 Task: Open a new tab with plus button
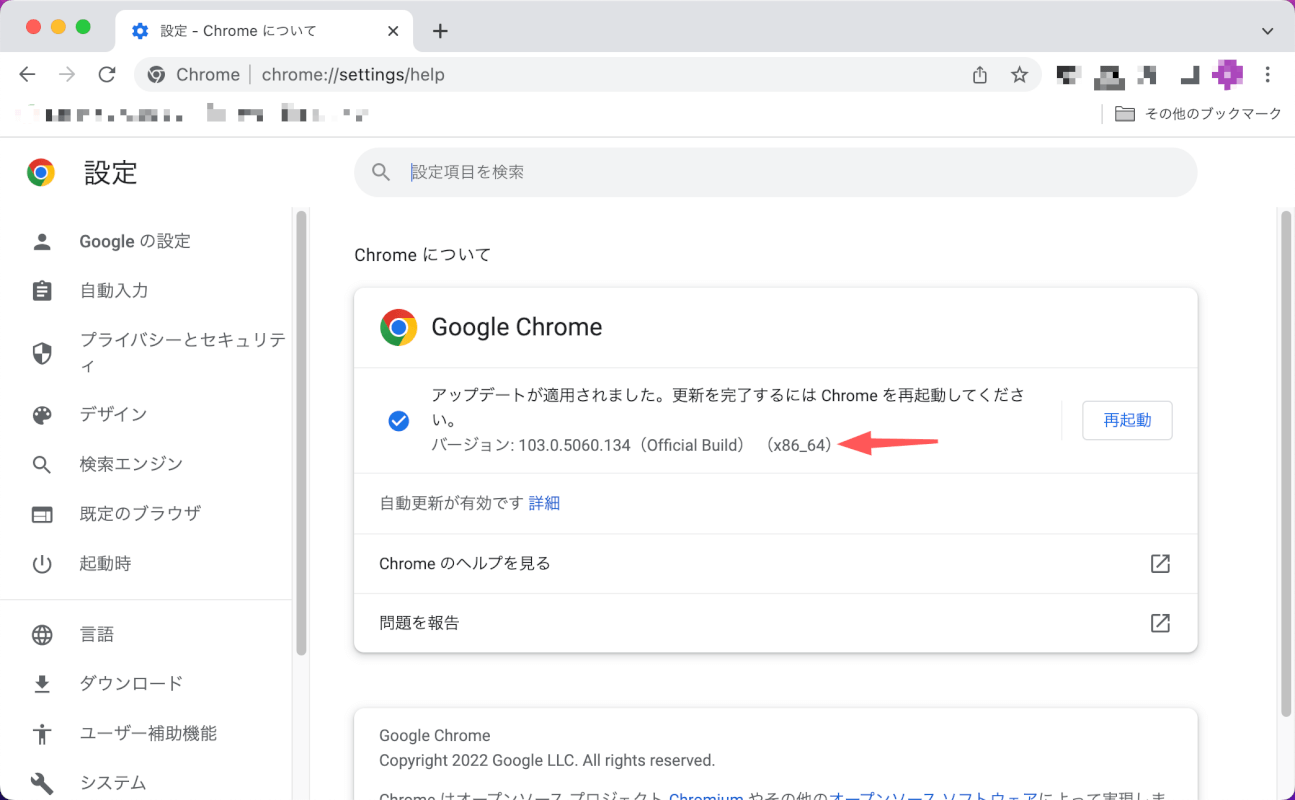[440, 31]
